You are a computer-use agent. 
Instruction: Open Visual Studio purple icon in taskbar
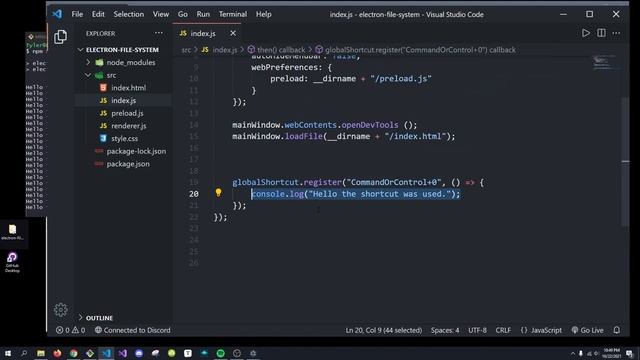point(122,353)
